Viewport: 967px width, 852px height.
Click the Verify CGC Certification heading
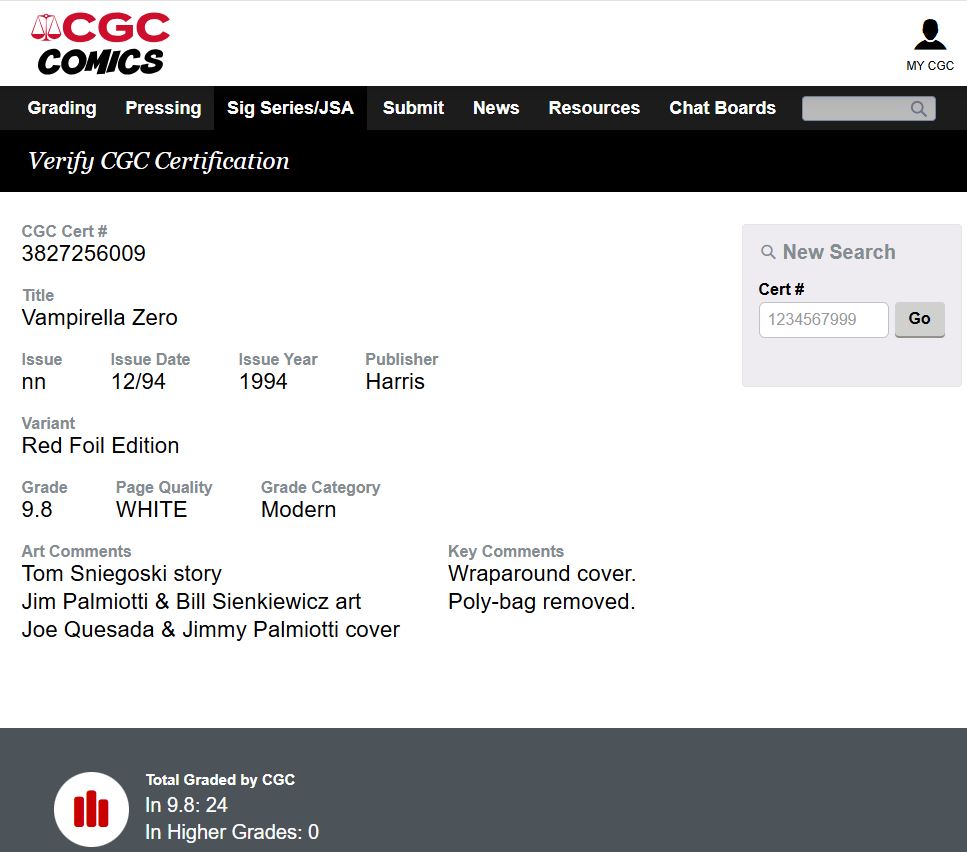click(159, 161)
